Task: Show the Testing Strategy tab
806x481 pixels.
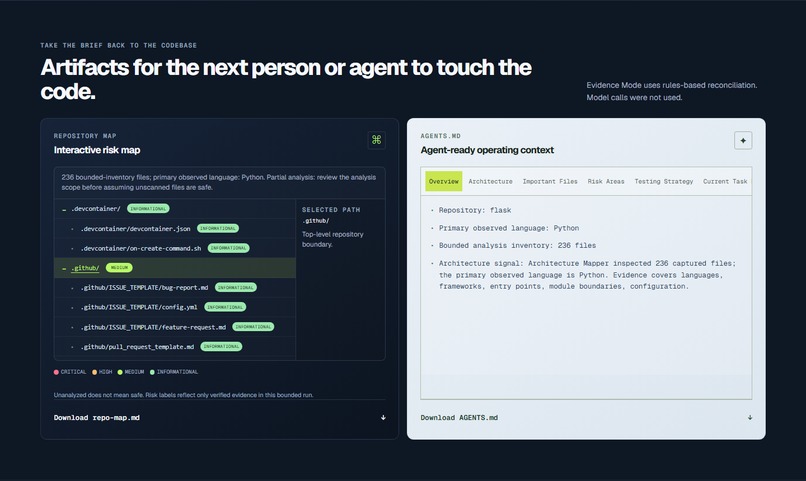Action: [664, 181]
